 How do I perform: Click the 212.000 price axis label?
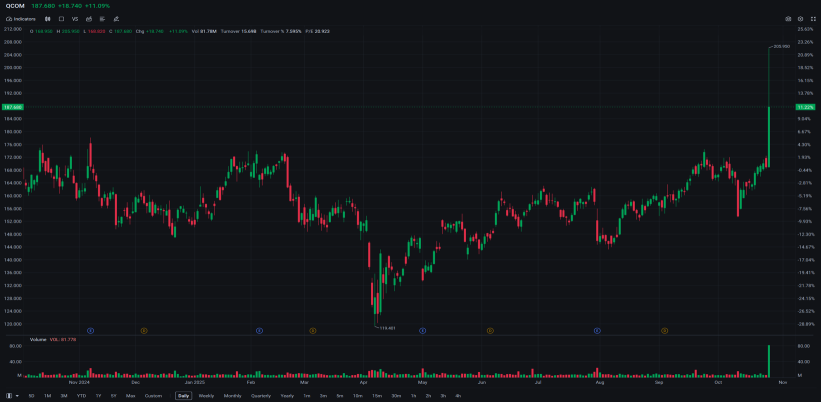coord(13,29)
